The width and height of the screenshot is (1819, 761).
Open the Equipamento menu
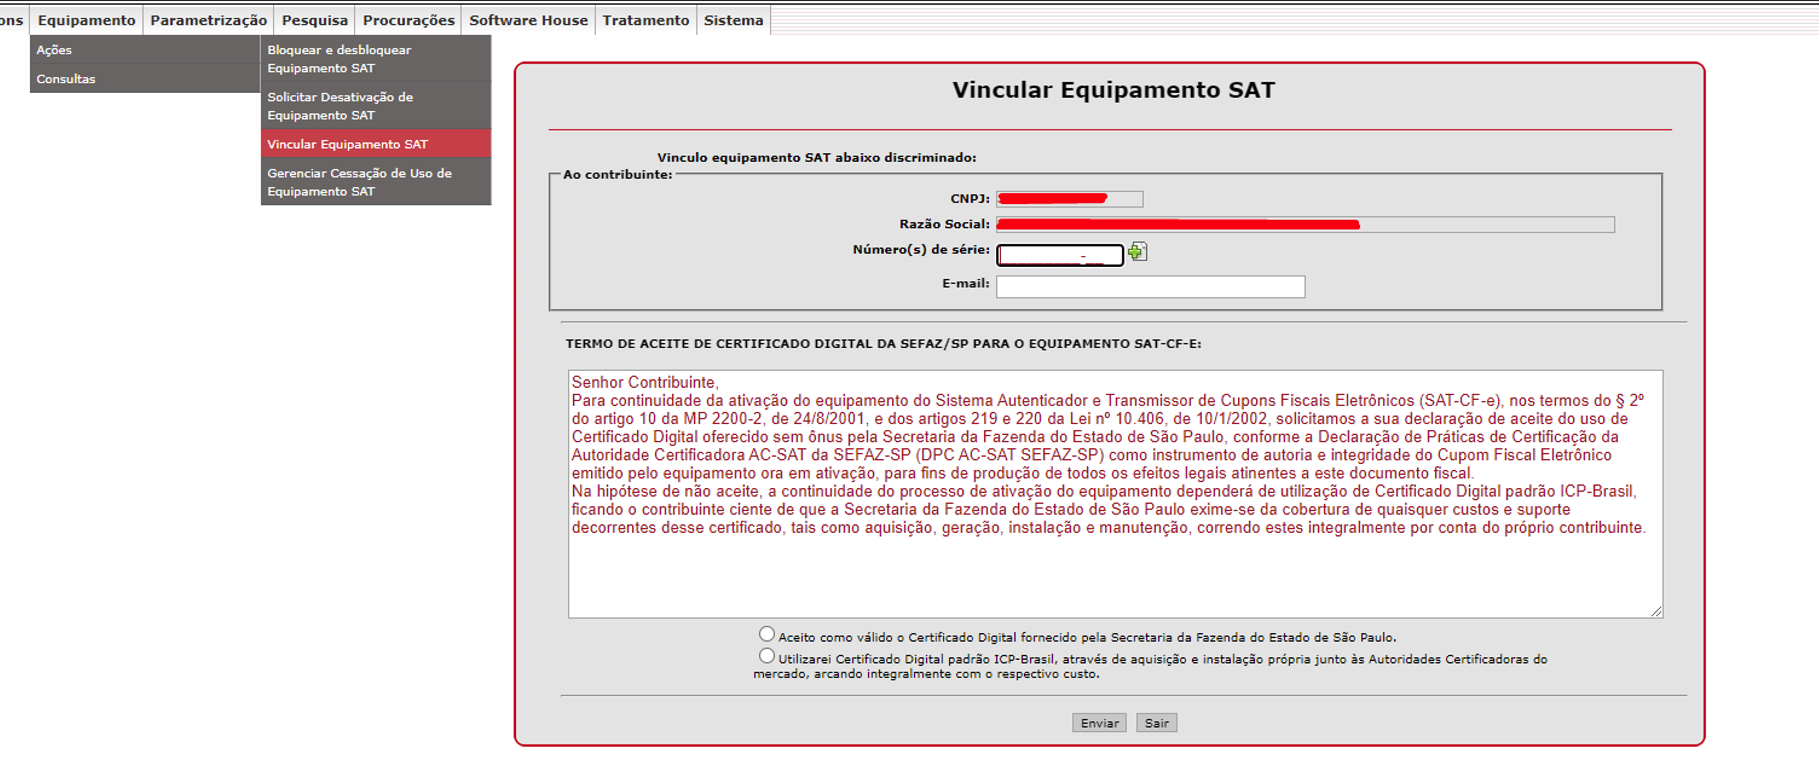click(x=87, y=20)
